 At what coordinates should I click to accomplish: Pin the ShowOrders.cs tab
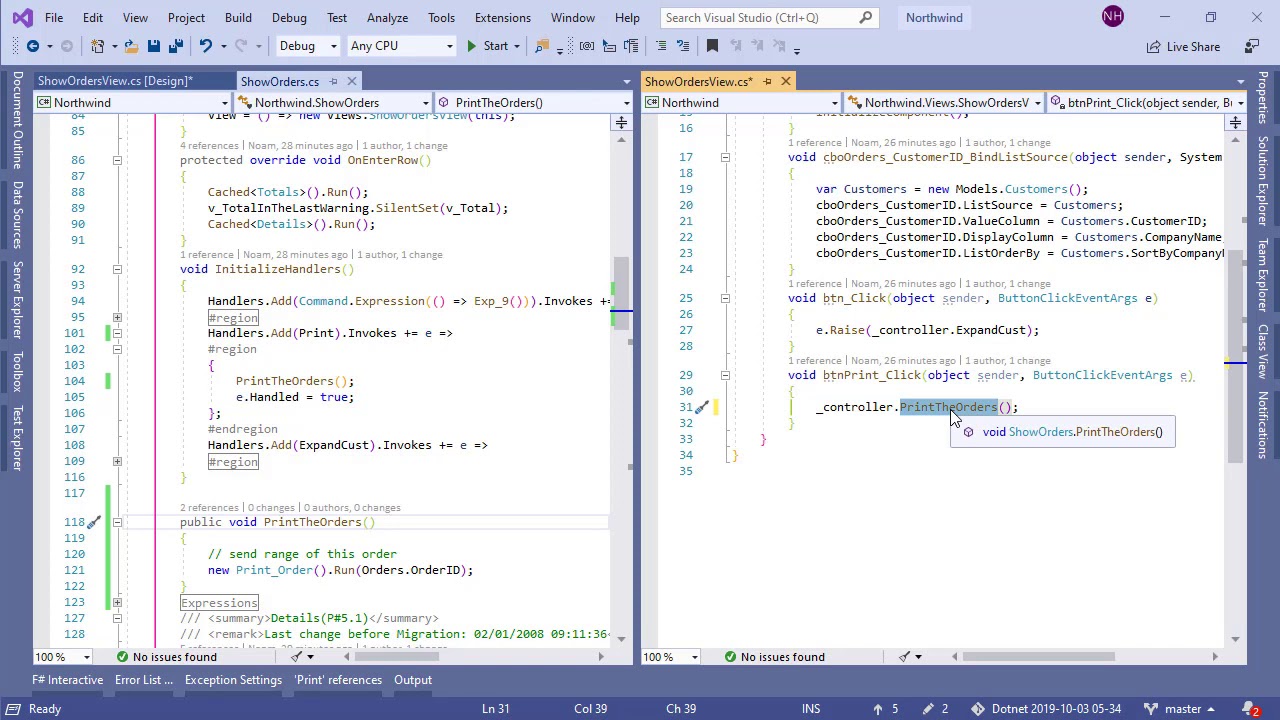(334, 81)
